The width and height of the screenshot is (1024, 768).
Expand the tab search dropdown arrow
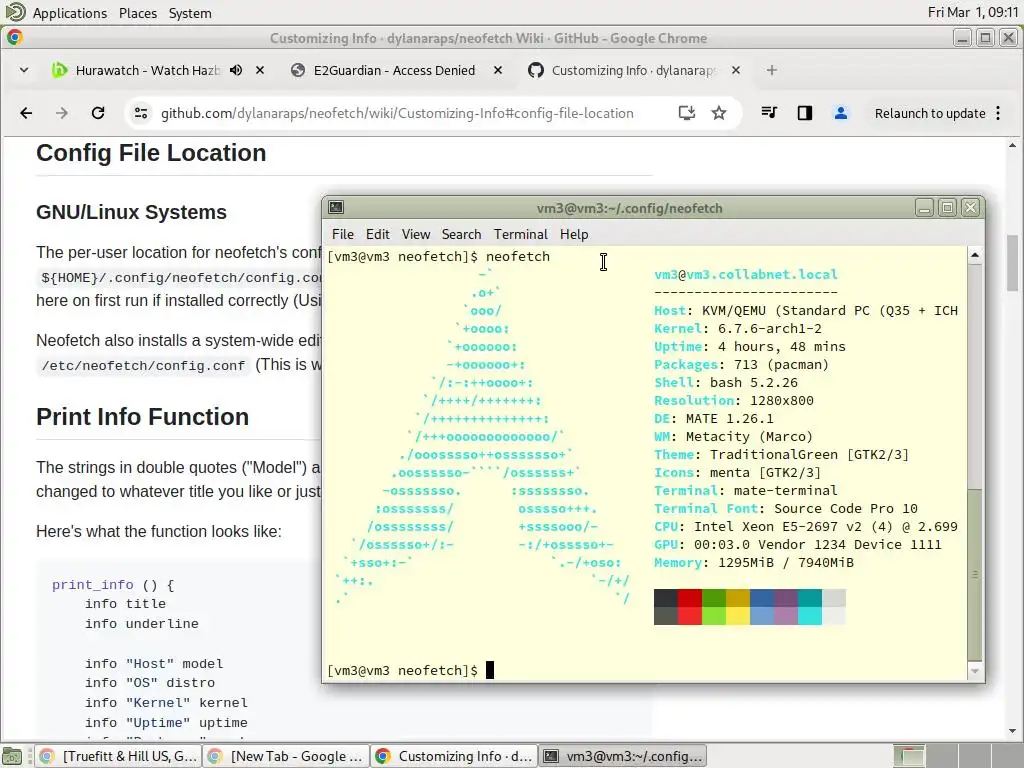coord(24,70)
